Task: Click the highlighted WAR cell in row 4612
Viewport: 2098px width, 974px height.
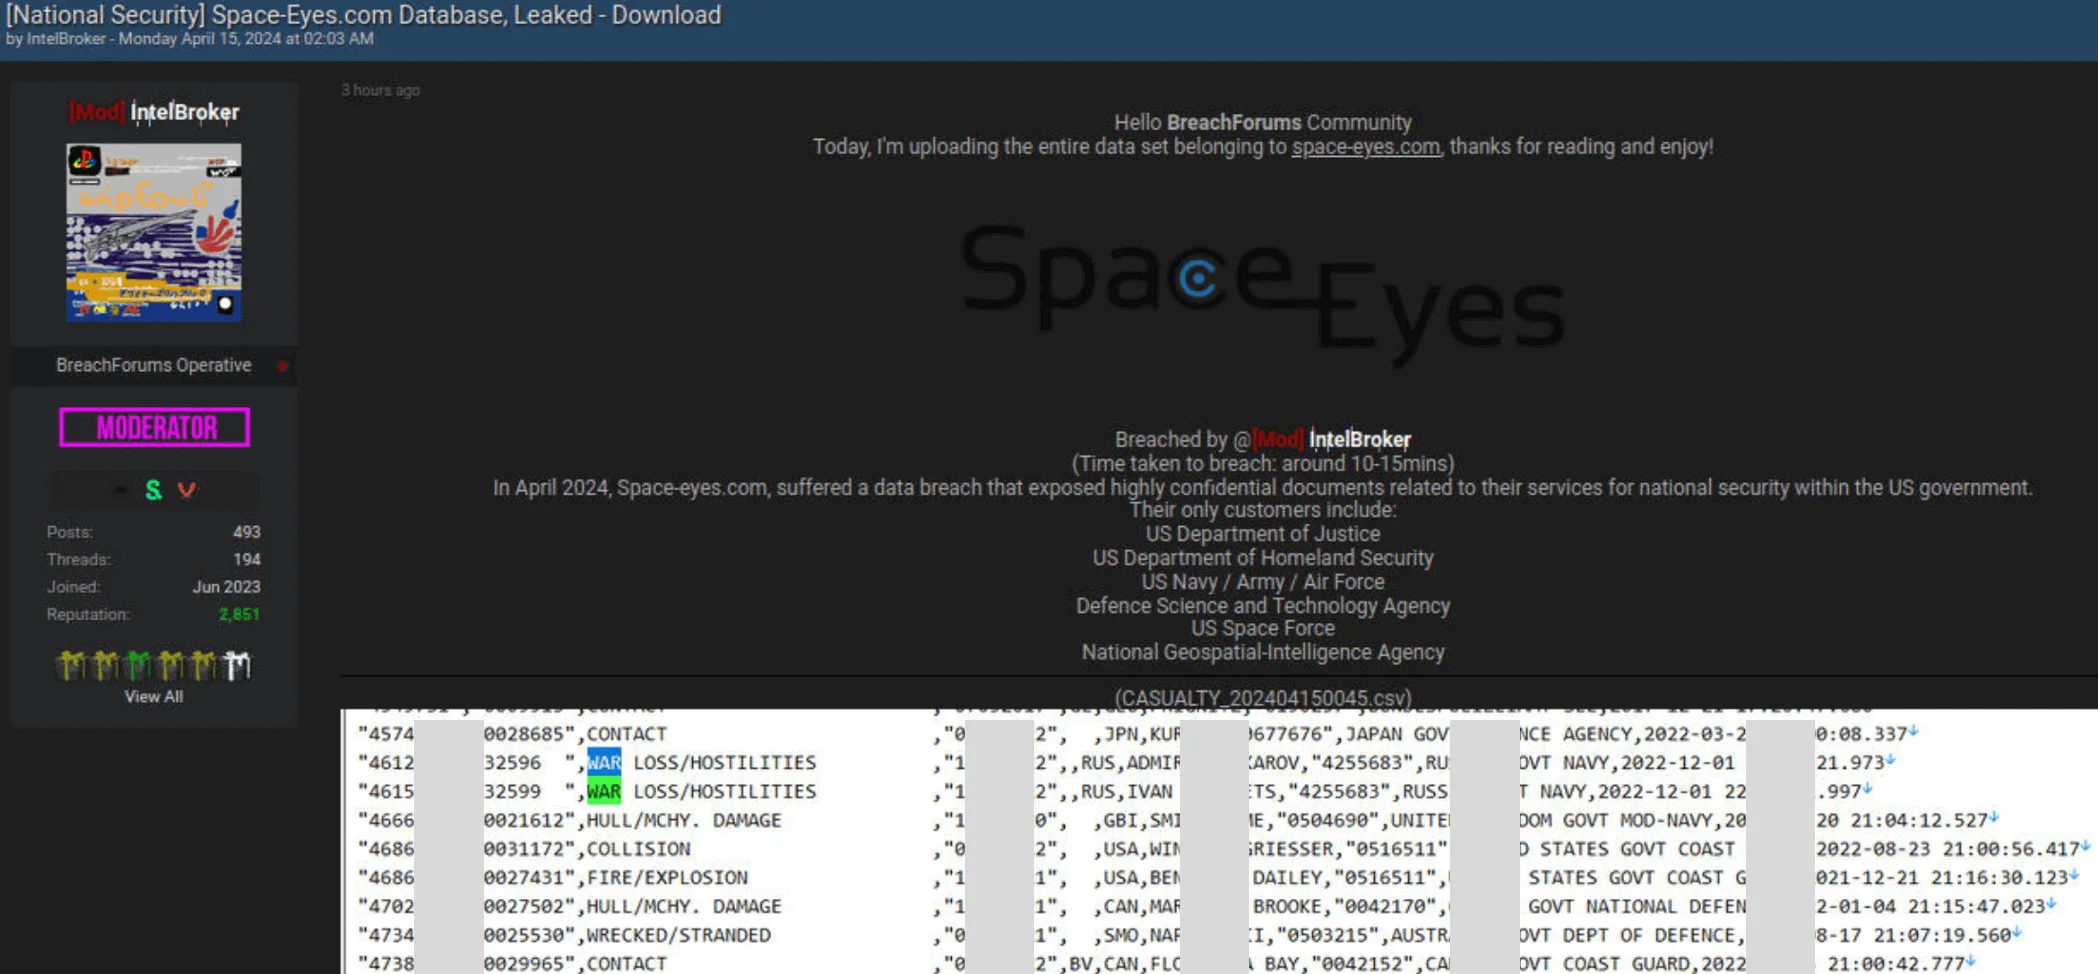Action: [604, 761]
